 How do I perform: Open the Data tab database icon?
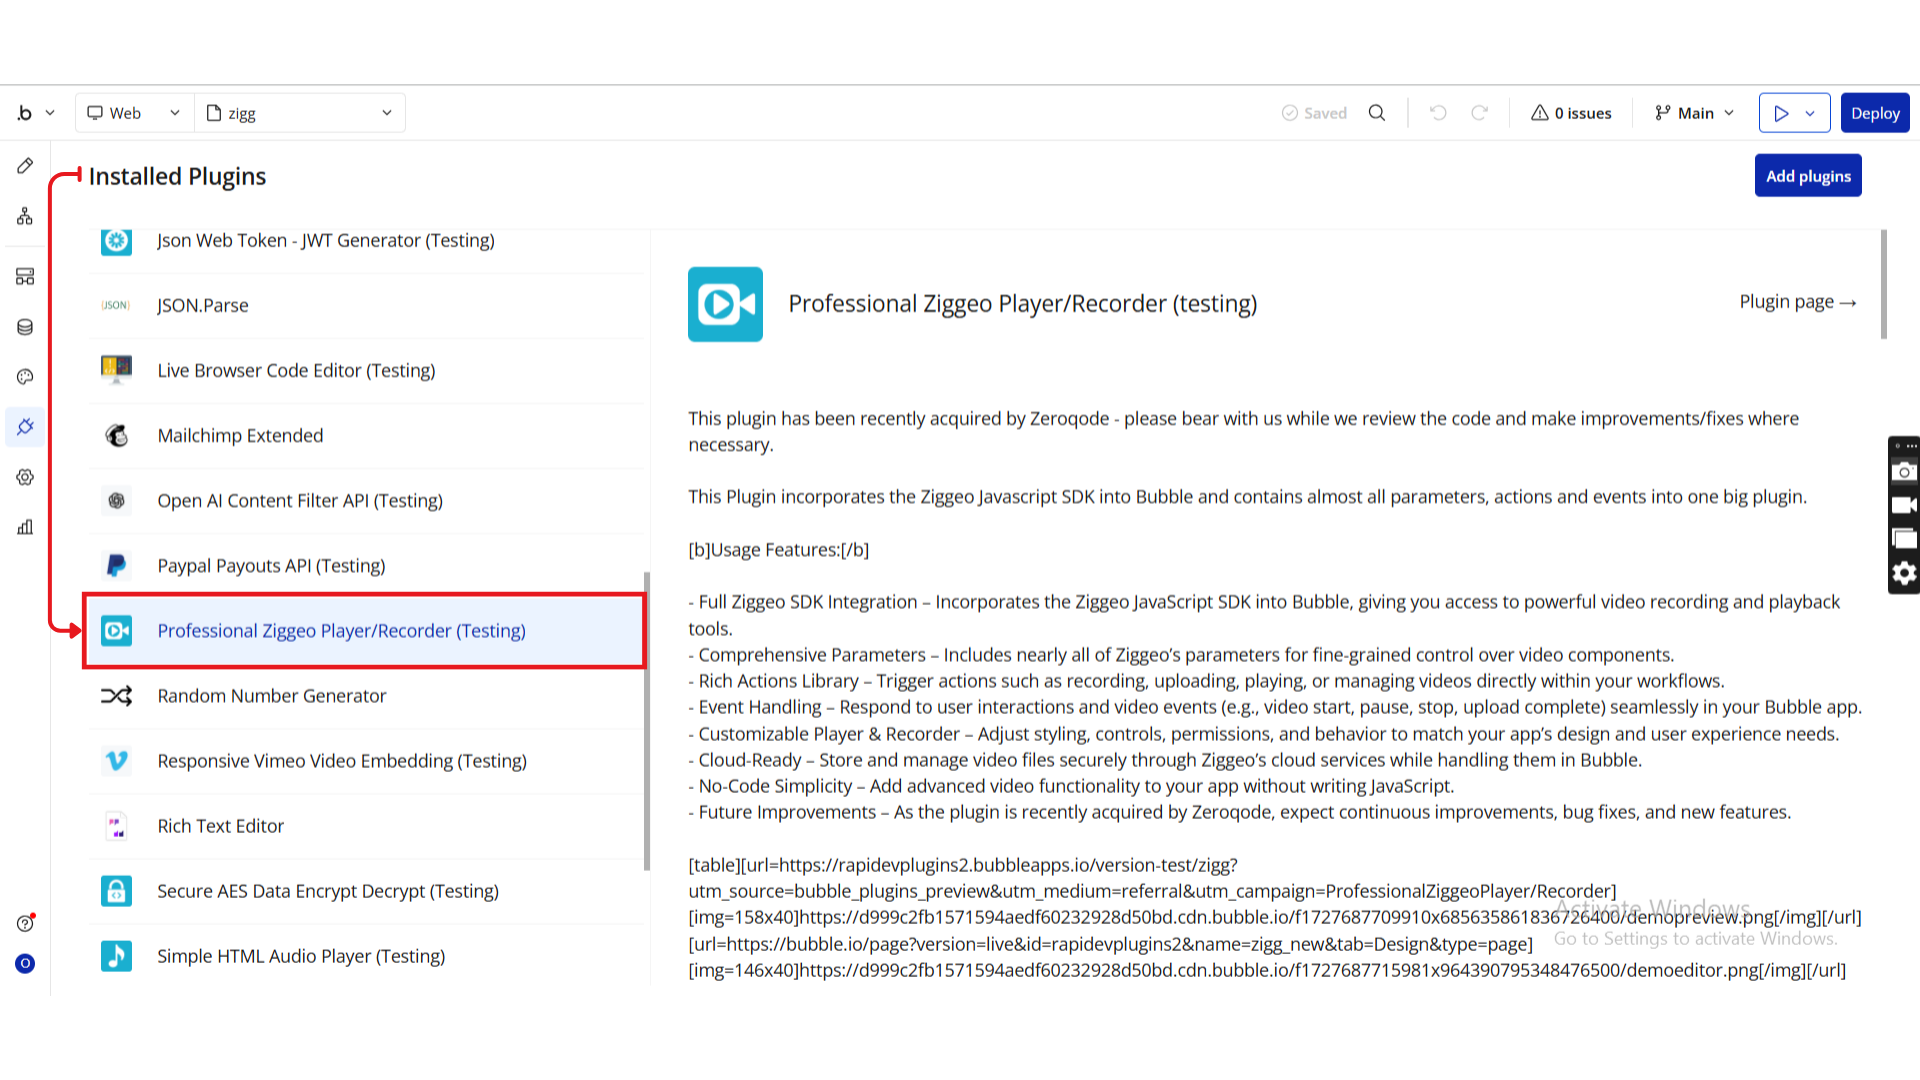pos(25,327)
